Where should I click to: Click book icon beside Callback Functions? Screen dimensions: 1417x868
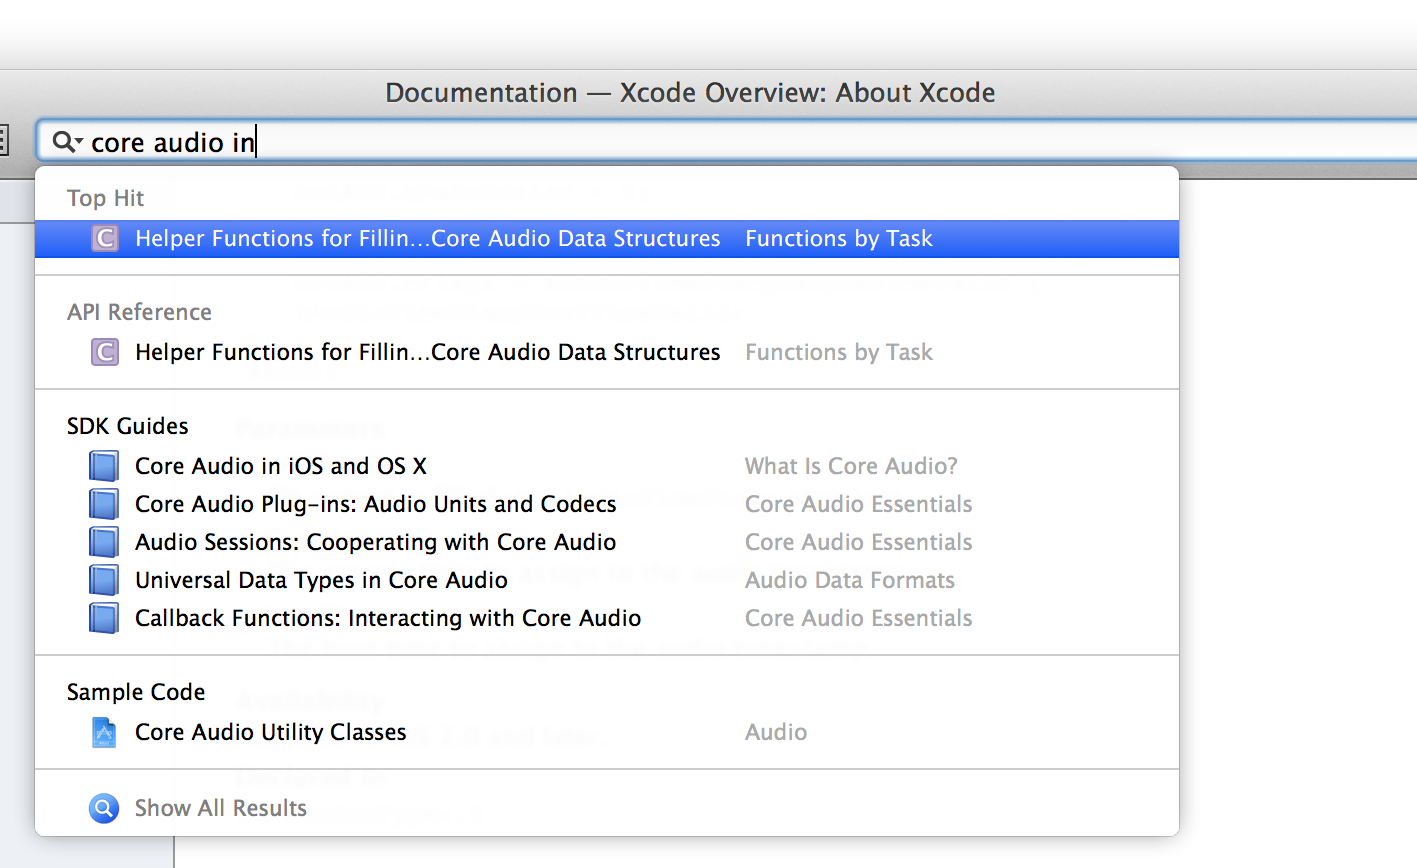104,618
